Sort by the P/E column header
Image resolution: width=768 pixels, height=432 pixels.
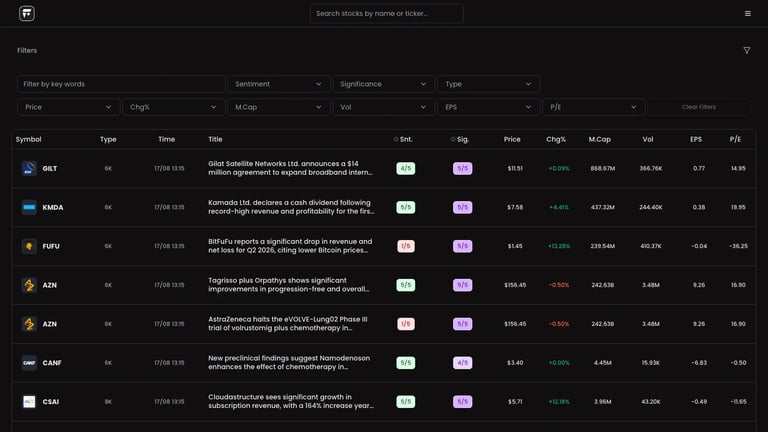point(735,139)
